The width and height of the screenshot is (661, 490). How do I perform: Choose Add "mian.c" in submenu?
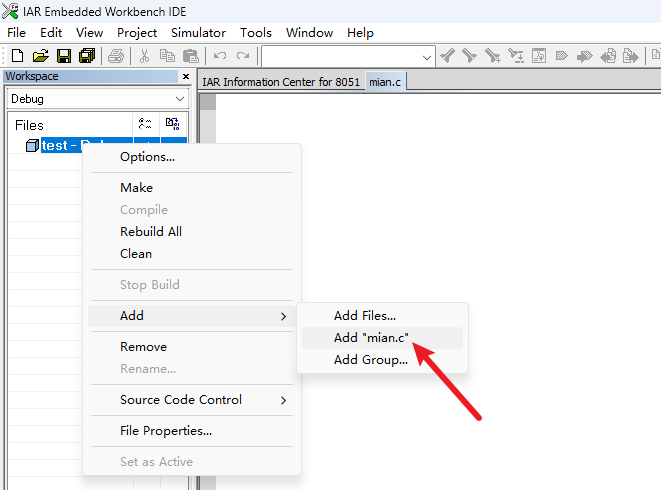point(382,338)
